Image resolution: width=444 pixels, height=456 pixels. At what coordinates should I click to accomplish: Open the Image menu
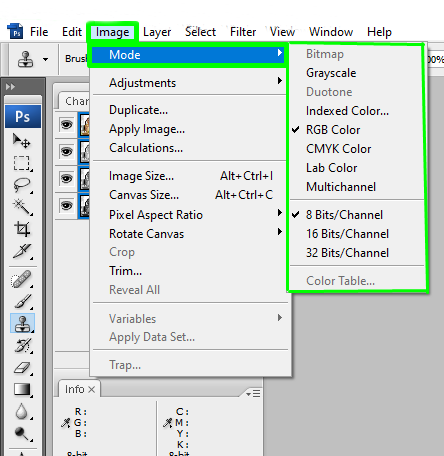113,32
